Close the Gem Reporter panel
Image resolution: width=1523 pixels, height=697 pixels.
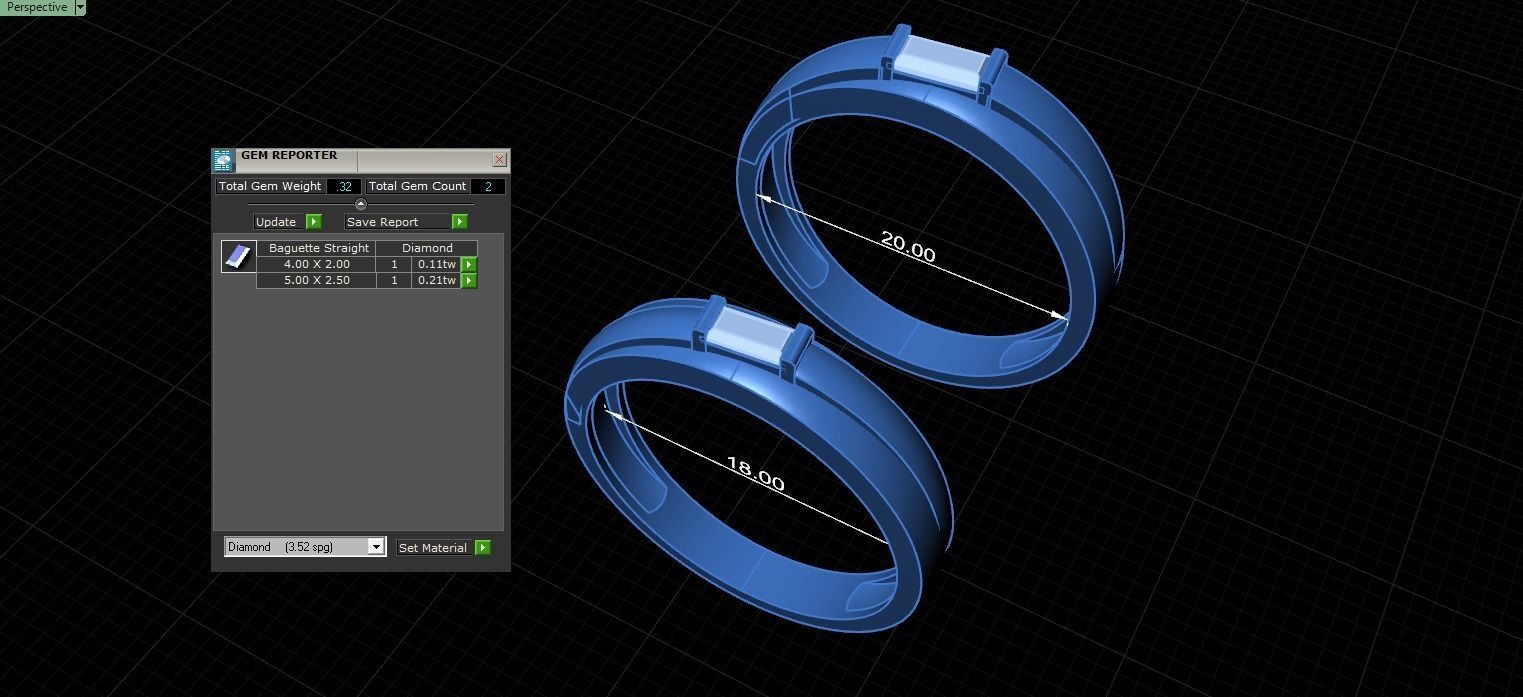pos(500,160)
